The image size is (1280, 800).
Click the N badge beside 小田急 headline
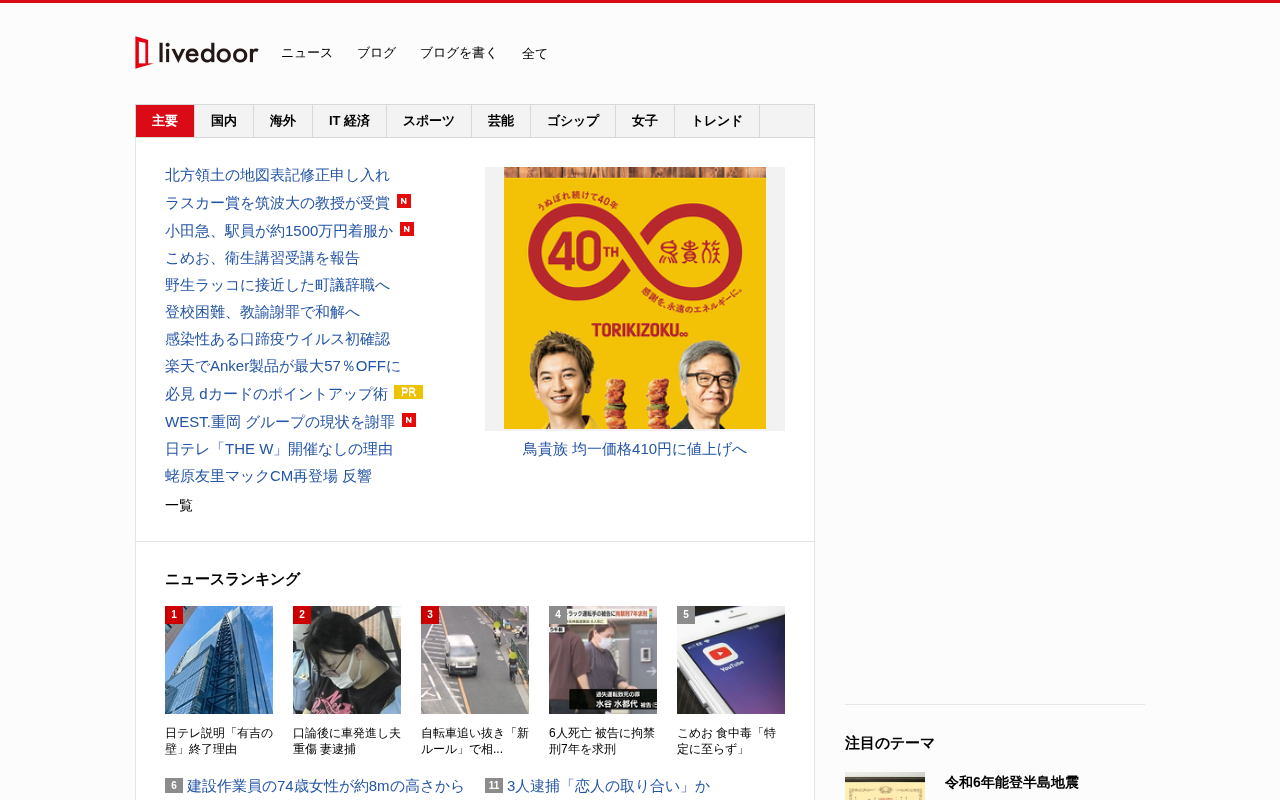pyautogui.click(x=407, y=229)
